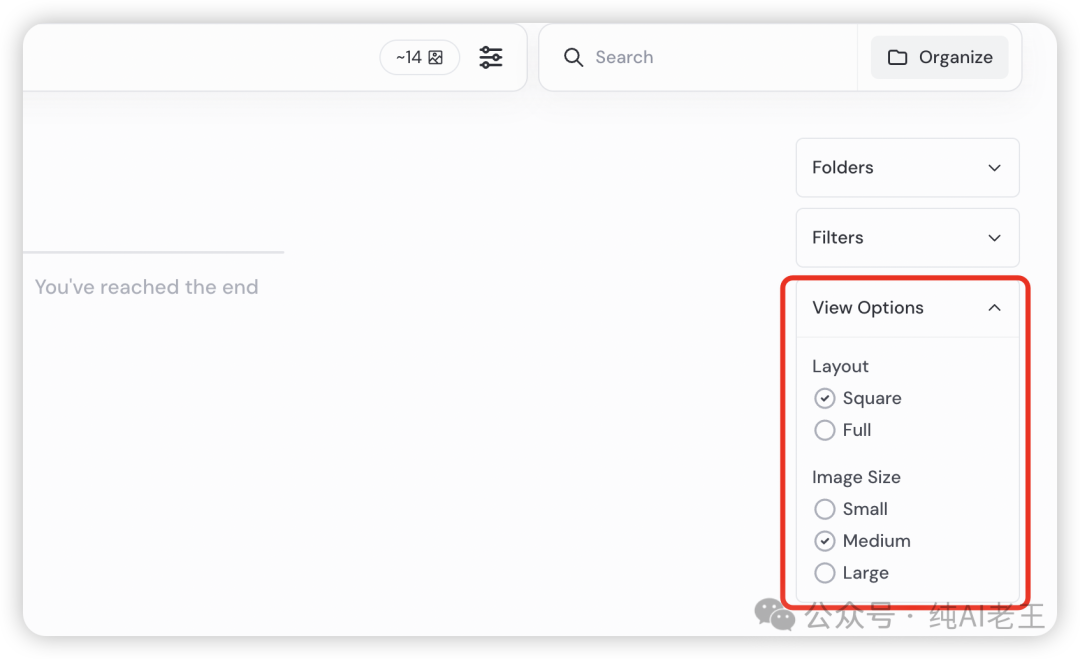
Task: Select the Square layout radio button
Action: [x=825, y=399]
